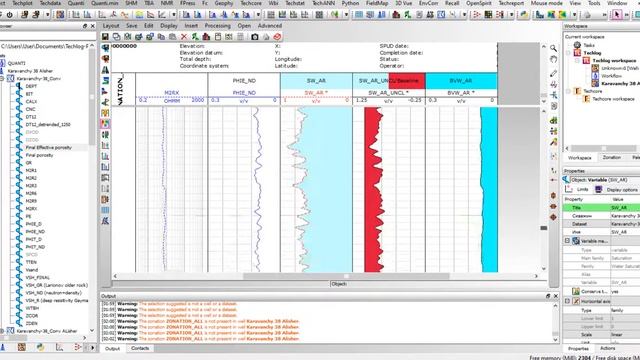This screenshot has height=360, width=640.
Task: Click the Tasks gear icon in the workspace tree
Action: pyautogui.click(x=577, y=45)
